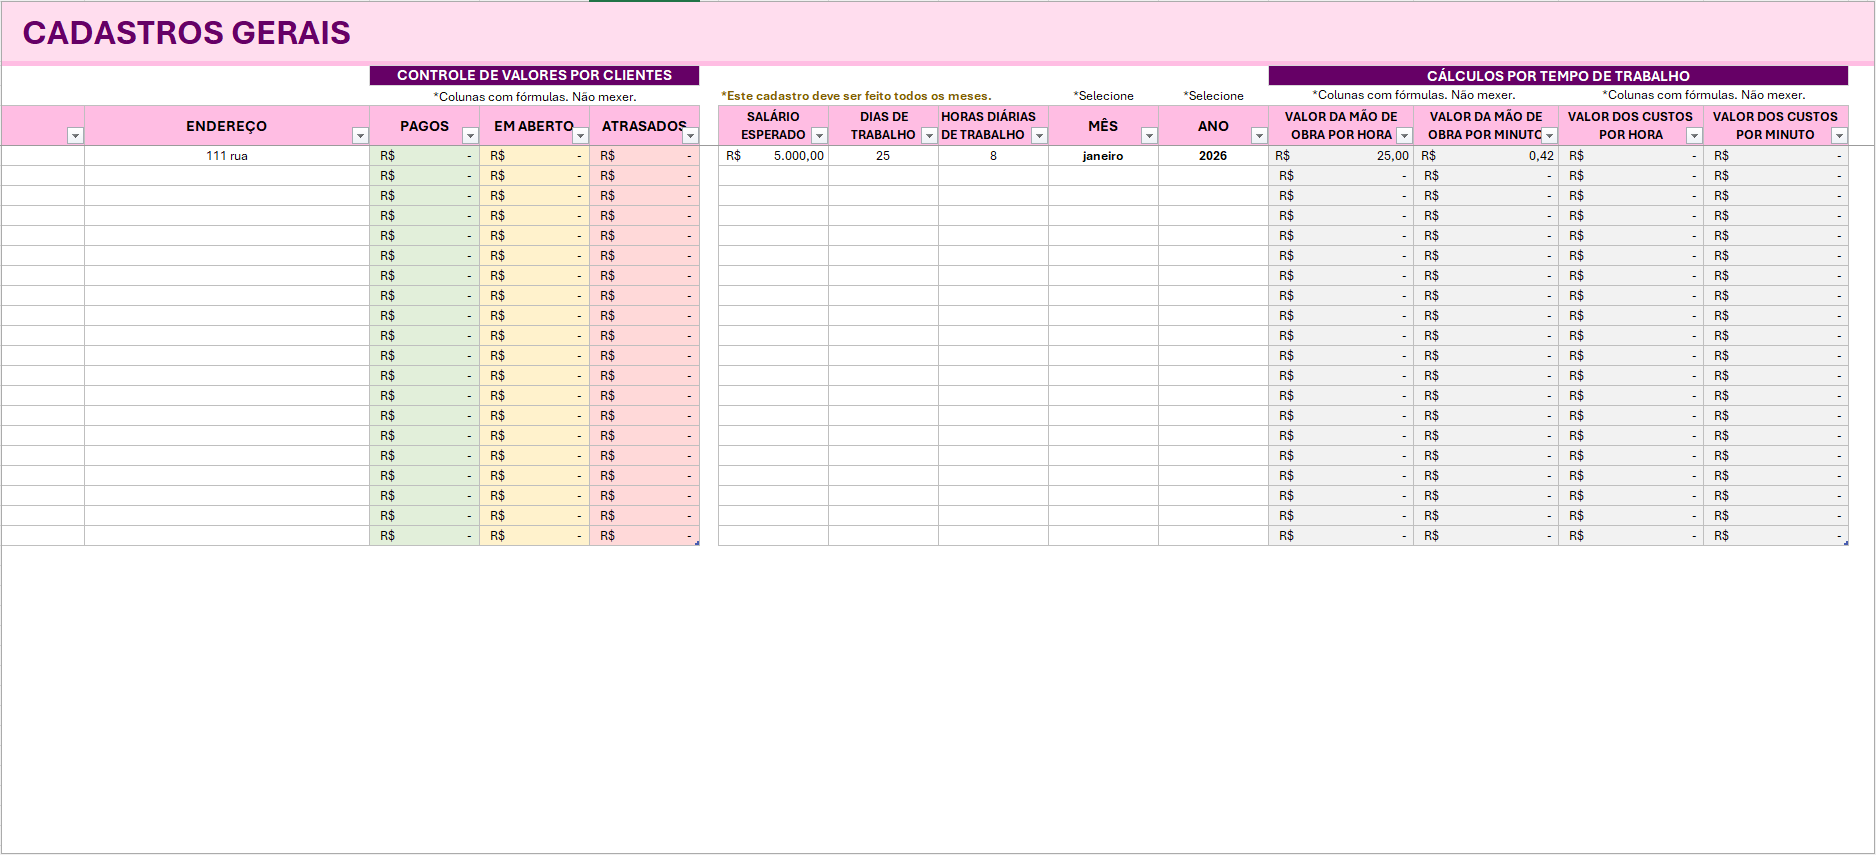
Task: Open the PAGOS column filter dropdown
Action: click(x=470, y=136)
